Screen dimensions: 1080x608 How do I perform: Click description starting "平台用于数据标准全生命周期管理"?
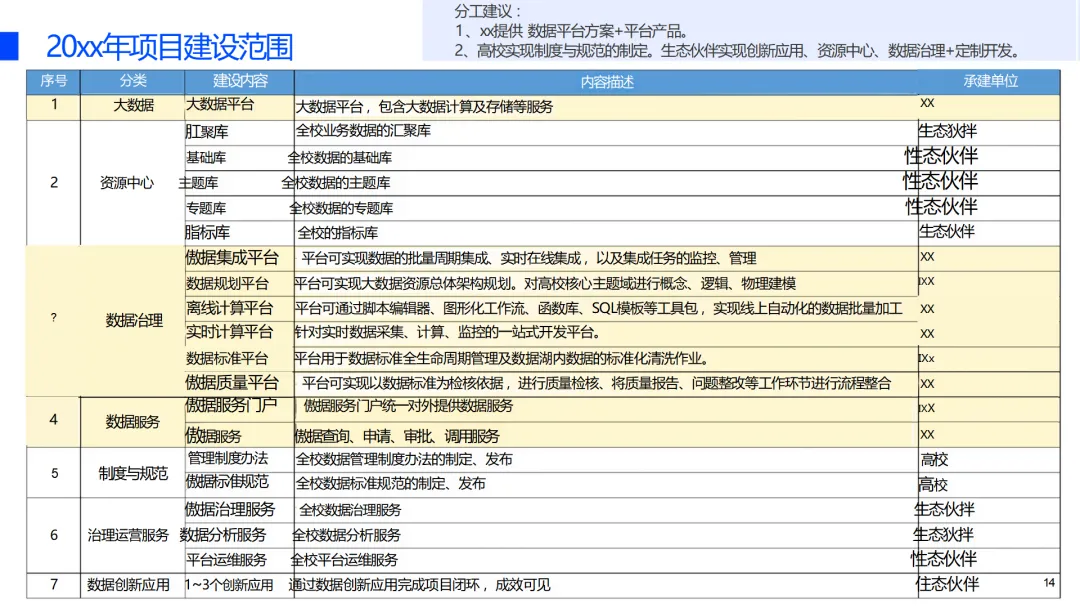pyautogui.click(x=501, y=359)
